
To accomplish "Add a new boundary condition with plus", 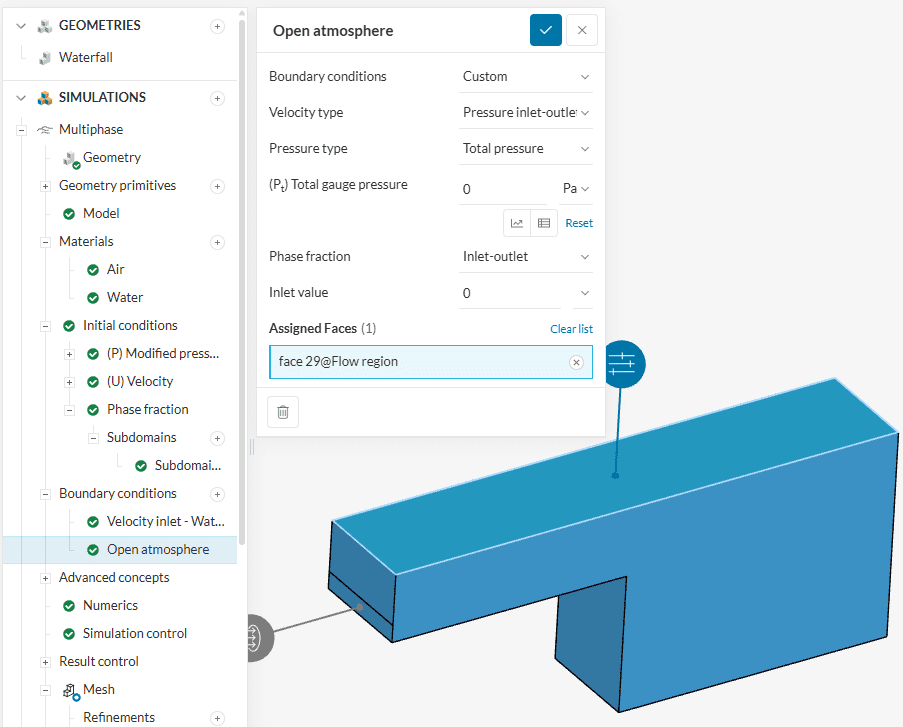I will pyautogui.click(x=217, y=494).
